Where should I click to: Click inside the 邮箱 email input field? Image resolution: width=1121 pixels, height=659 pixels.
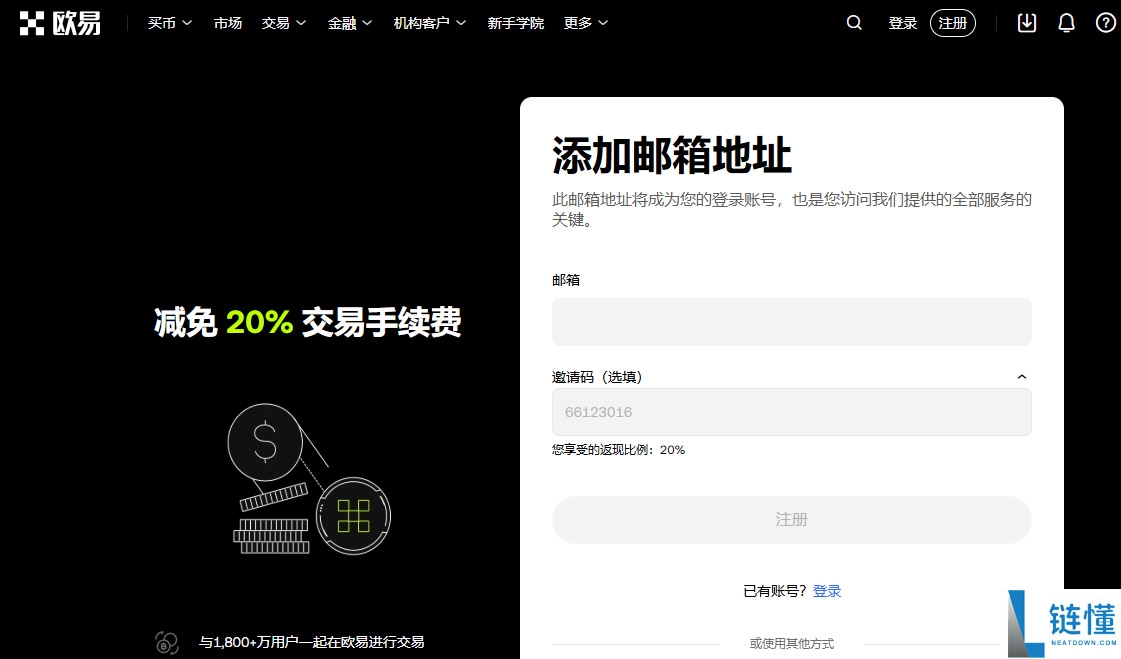[x=791, y=321]
